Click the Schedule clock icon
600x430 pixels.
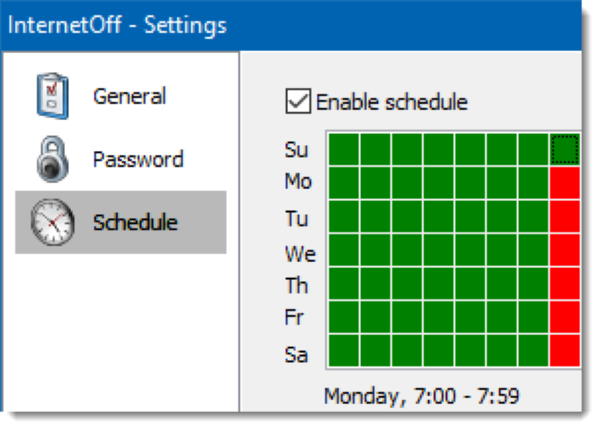[x=50, y=222]
